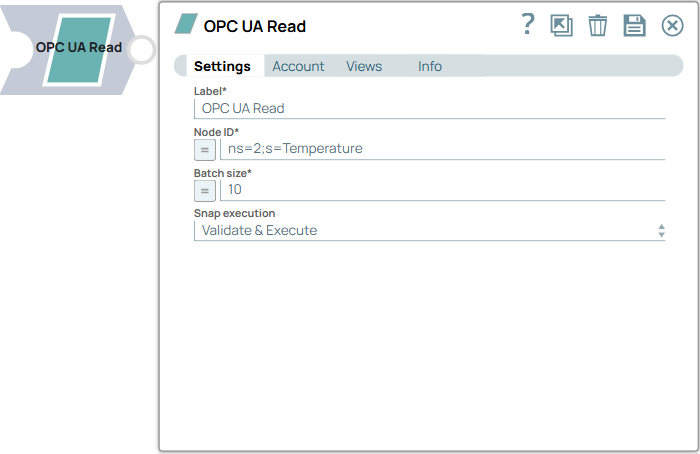Click the teal snap icon in dialog header
The height and width of the screenshot is (454, 700).
(186, 24)
